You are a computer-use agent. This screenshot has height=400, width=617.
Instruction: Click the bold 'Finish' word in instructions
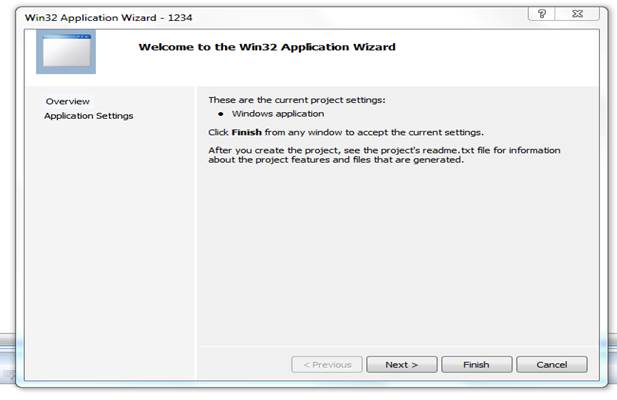coord(247,133)
